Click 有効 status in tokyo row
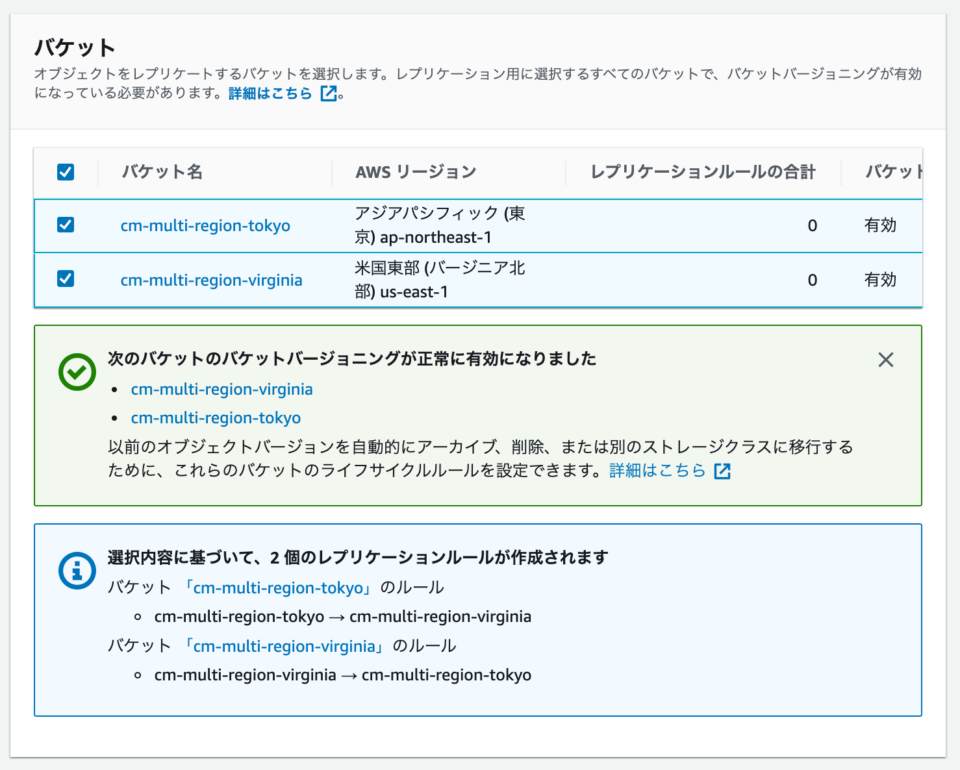 pos(880,225)
